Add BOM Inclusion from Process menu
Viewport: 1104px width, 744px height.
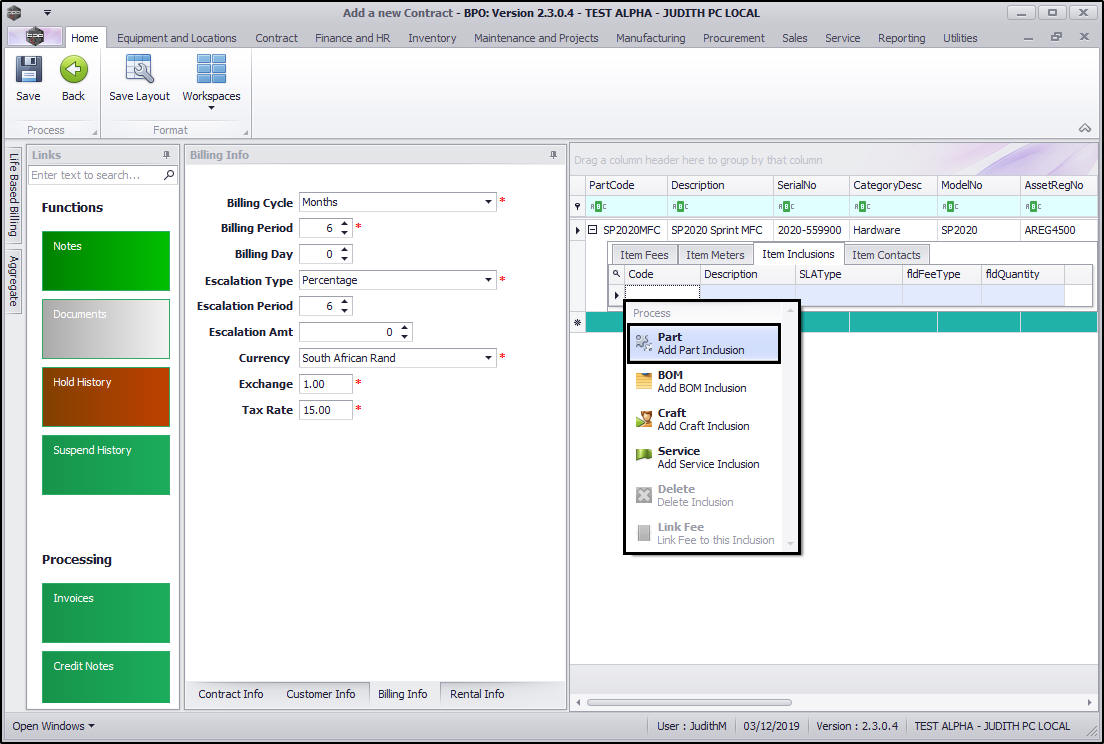point(704,382)
